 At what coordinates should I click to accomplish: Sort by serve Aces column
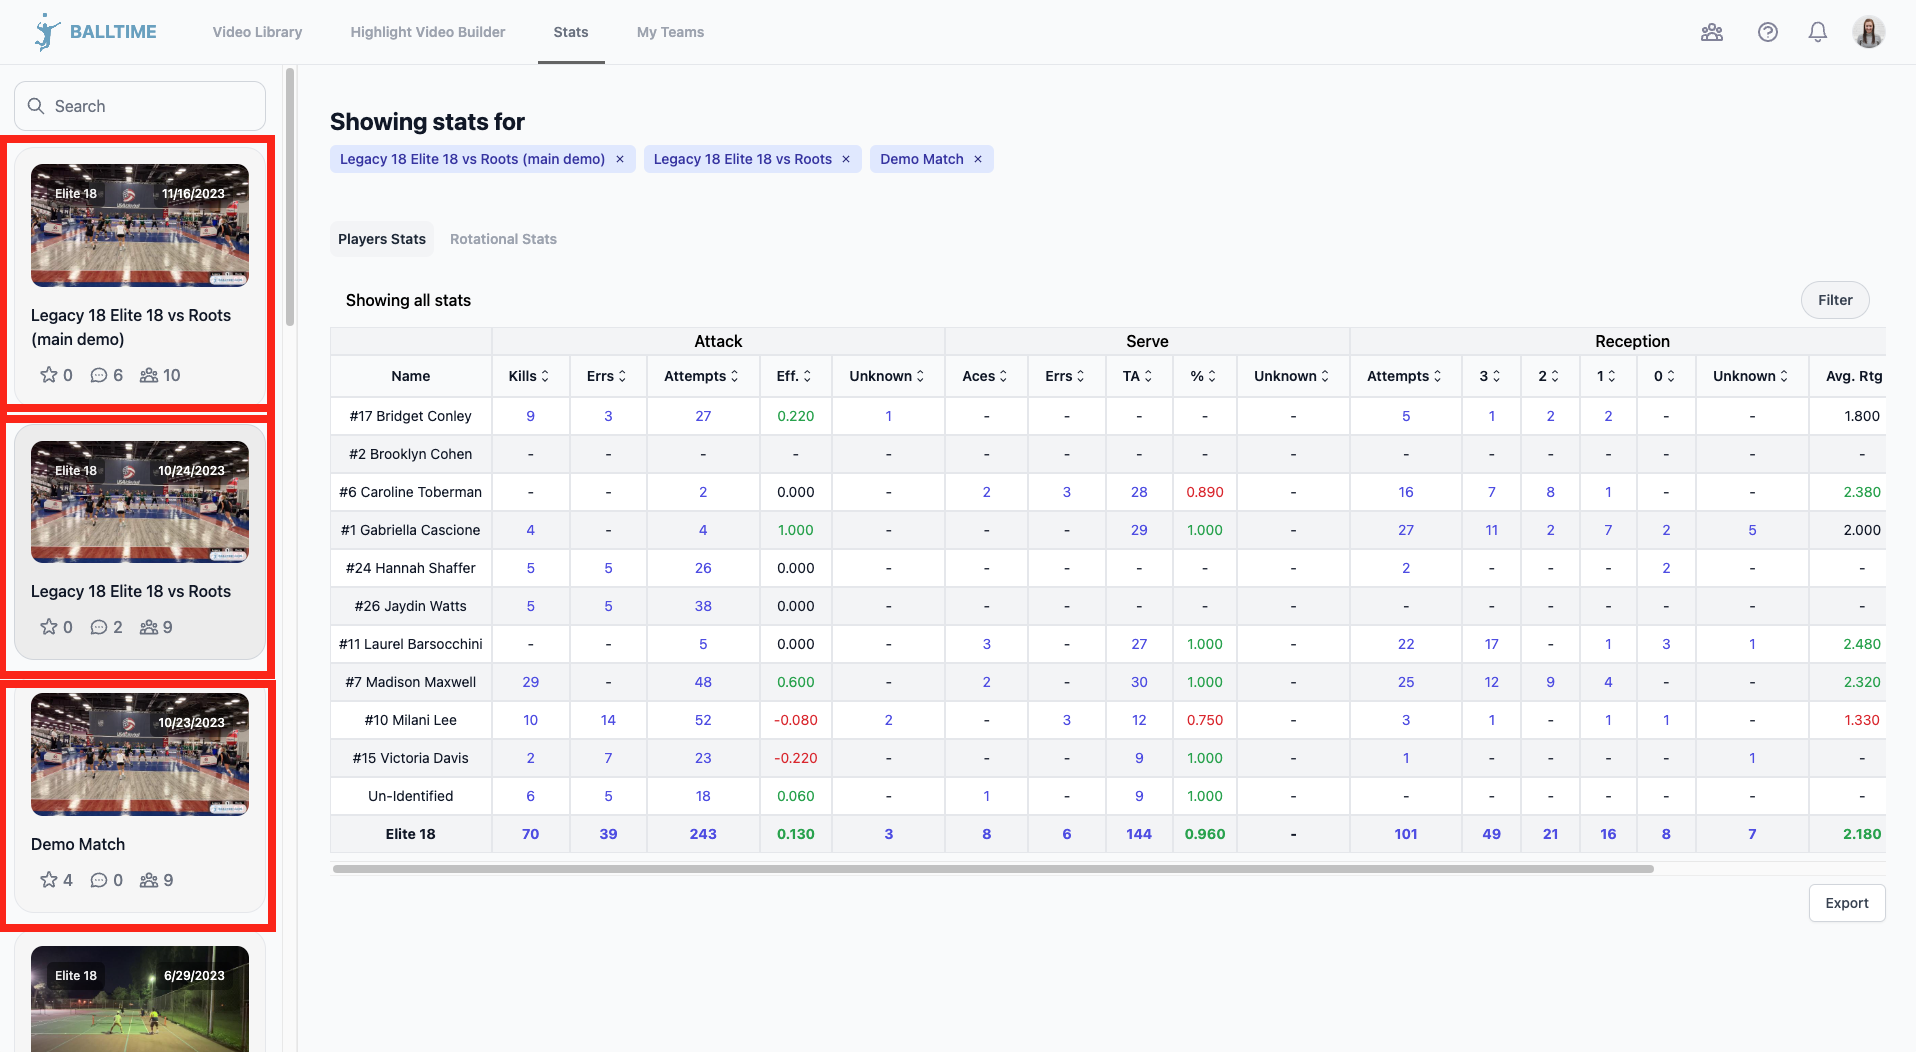click(x=985, y=376)
